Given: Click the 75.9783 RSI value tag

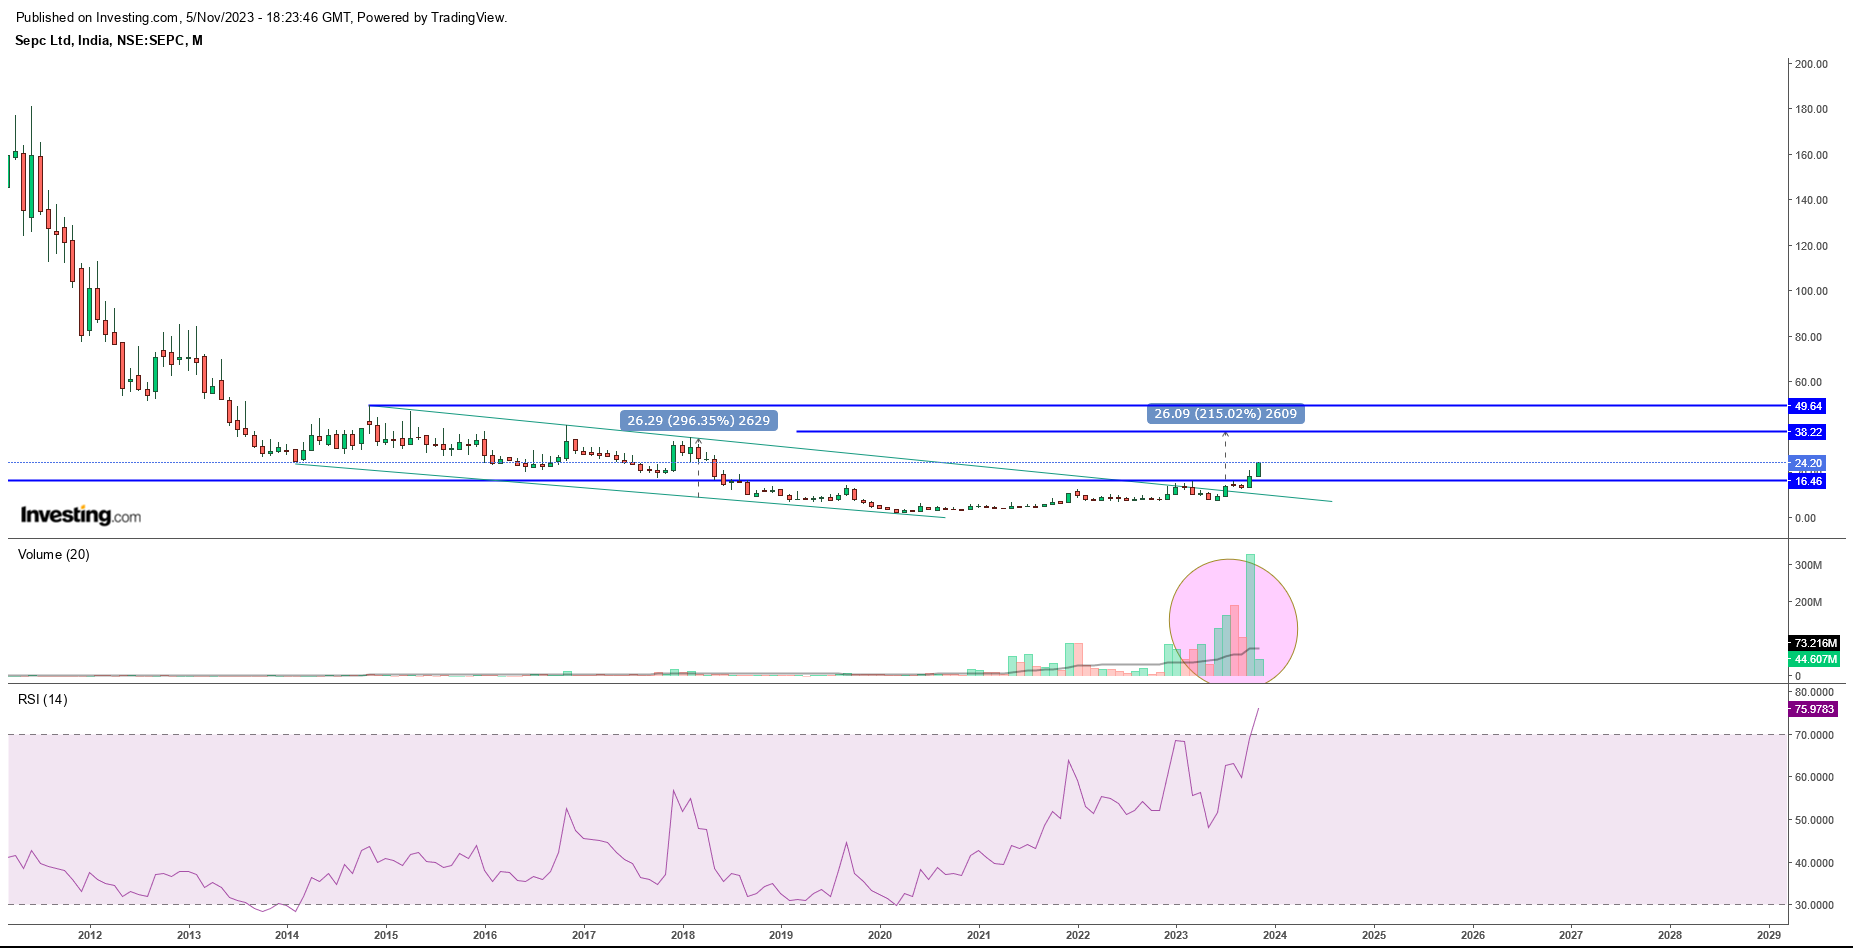Looking at the screenshot, I should (x=1813, y=709).
